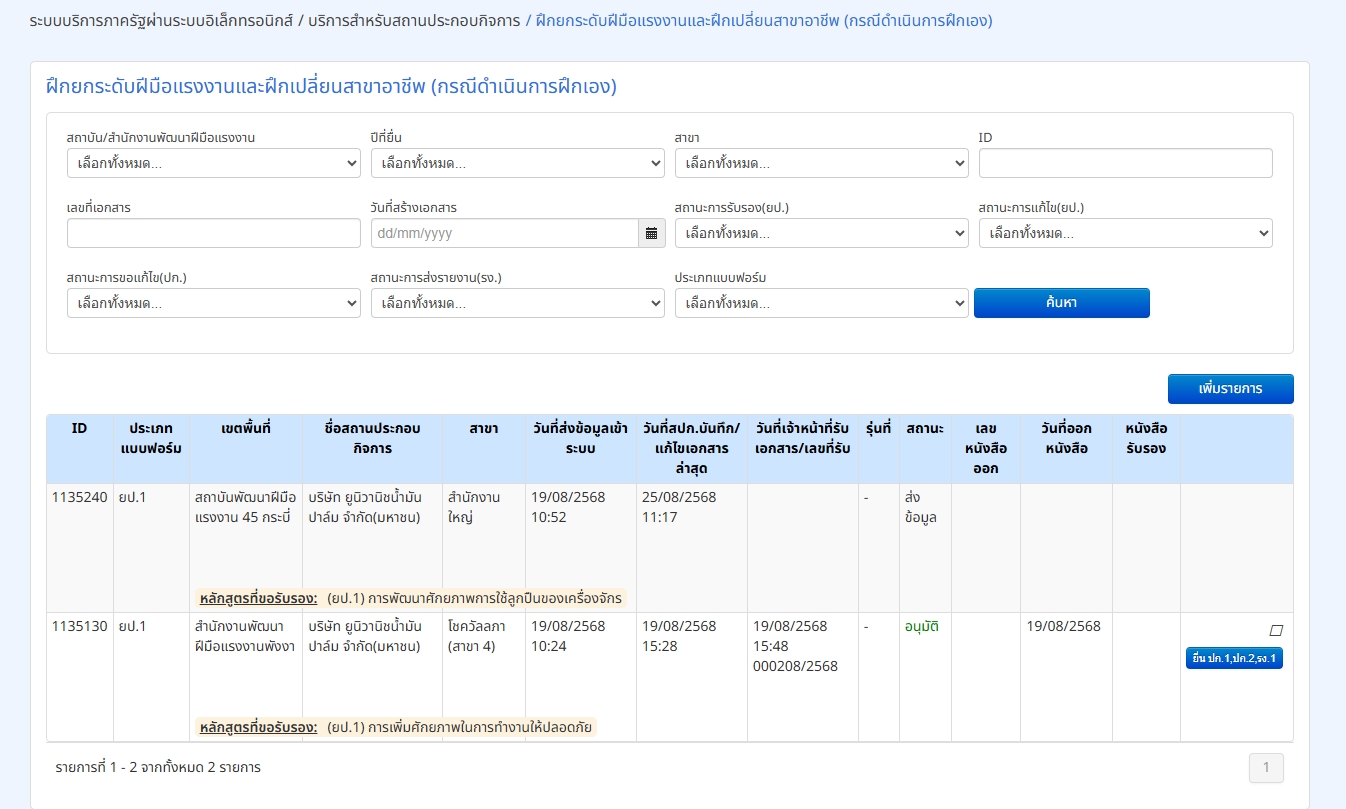
Task: Click the ยื่น ปก.1,ปก.2,รง.1 button
Action: (1234, 658)
